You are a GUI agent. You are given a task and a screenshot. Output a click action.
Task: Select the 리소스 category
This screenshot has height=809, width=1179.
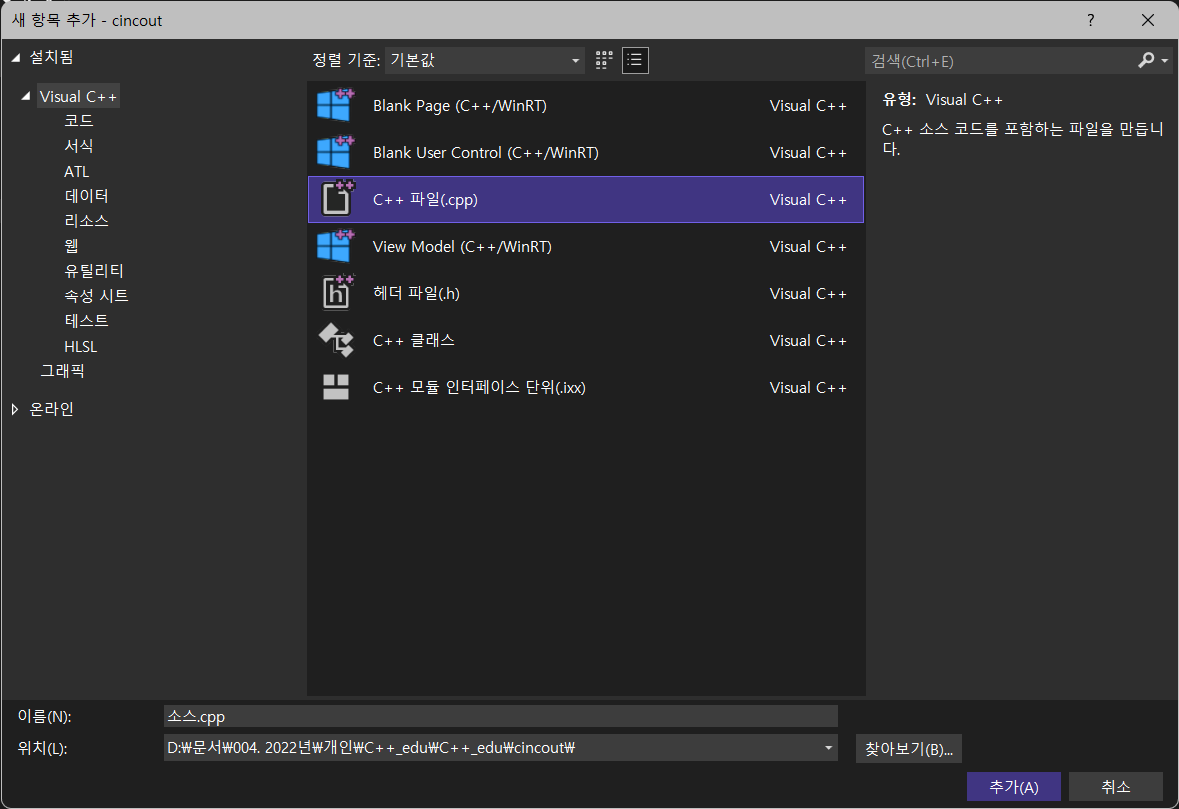point(86,220)
